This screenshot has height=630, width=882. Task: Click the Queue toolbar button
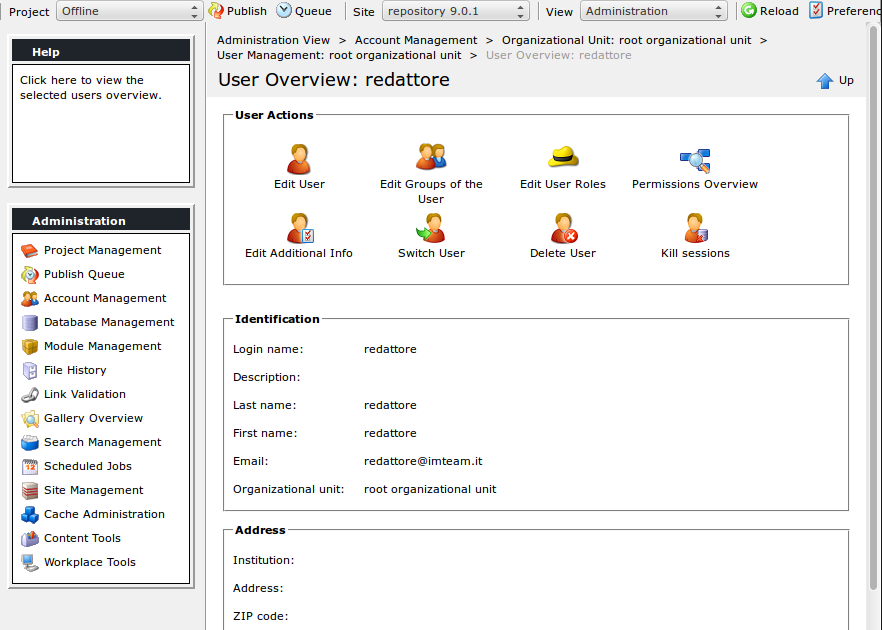(304, 11)
